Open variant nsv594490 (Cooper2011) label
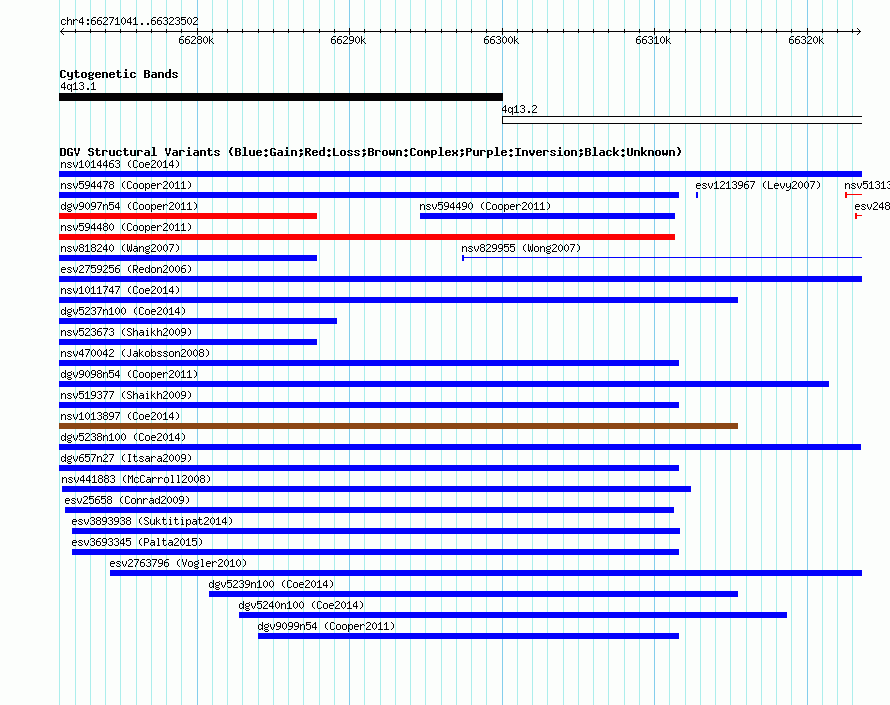890x705 pixels. pos(485,206)
